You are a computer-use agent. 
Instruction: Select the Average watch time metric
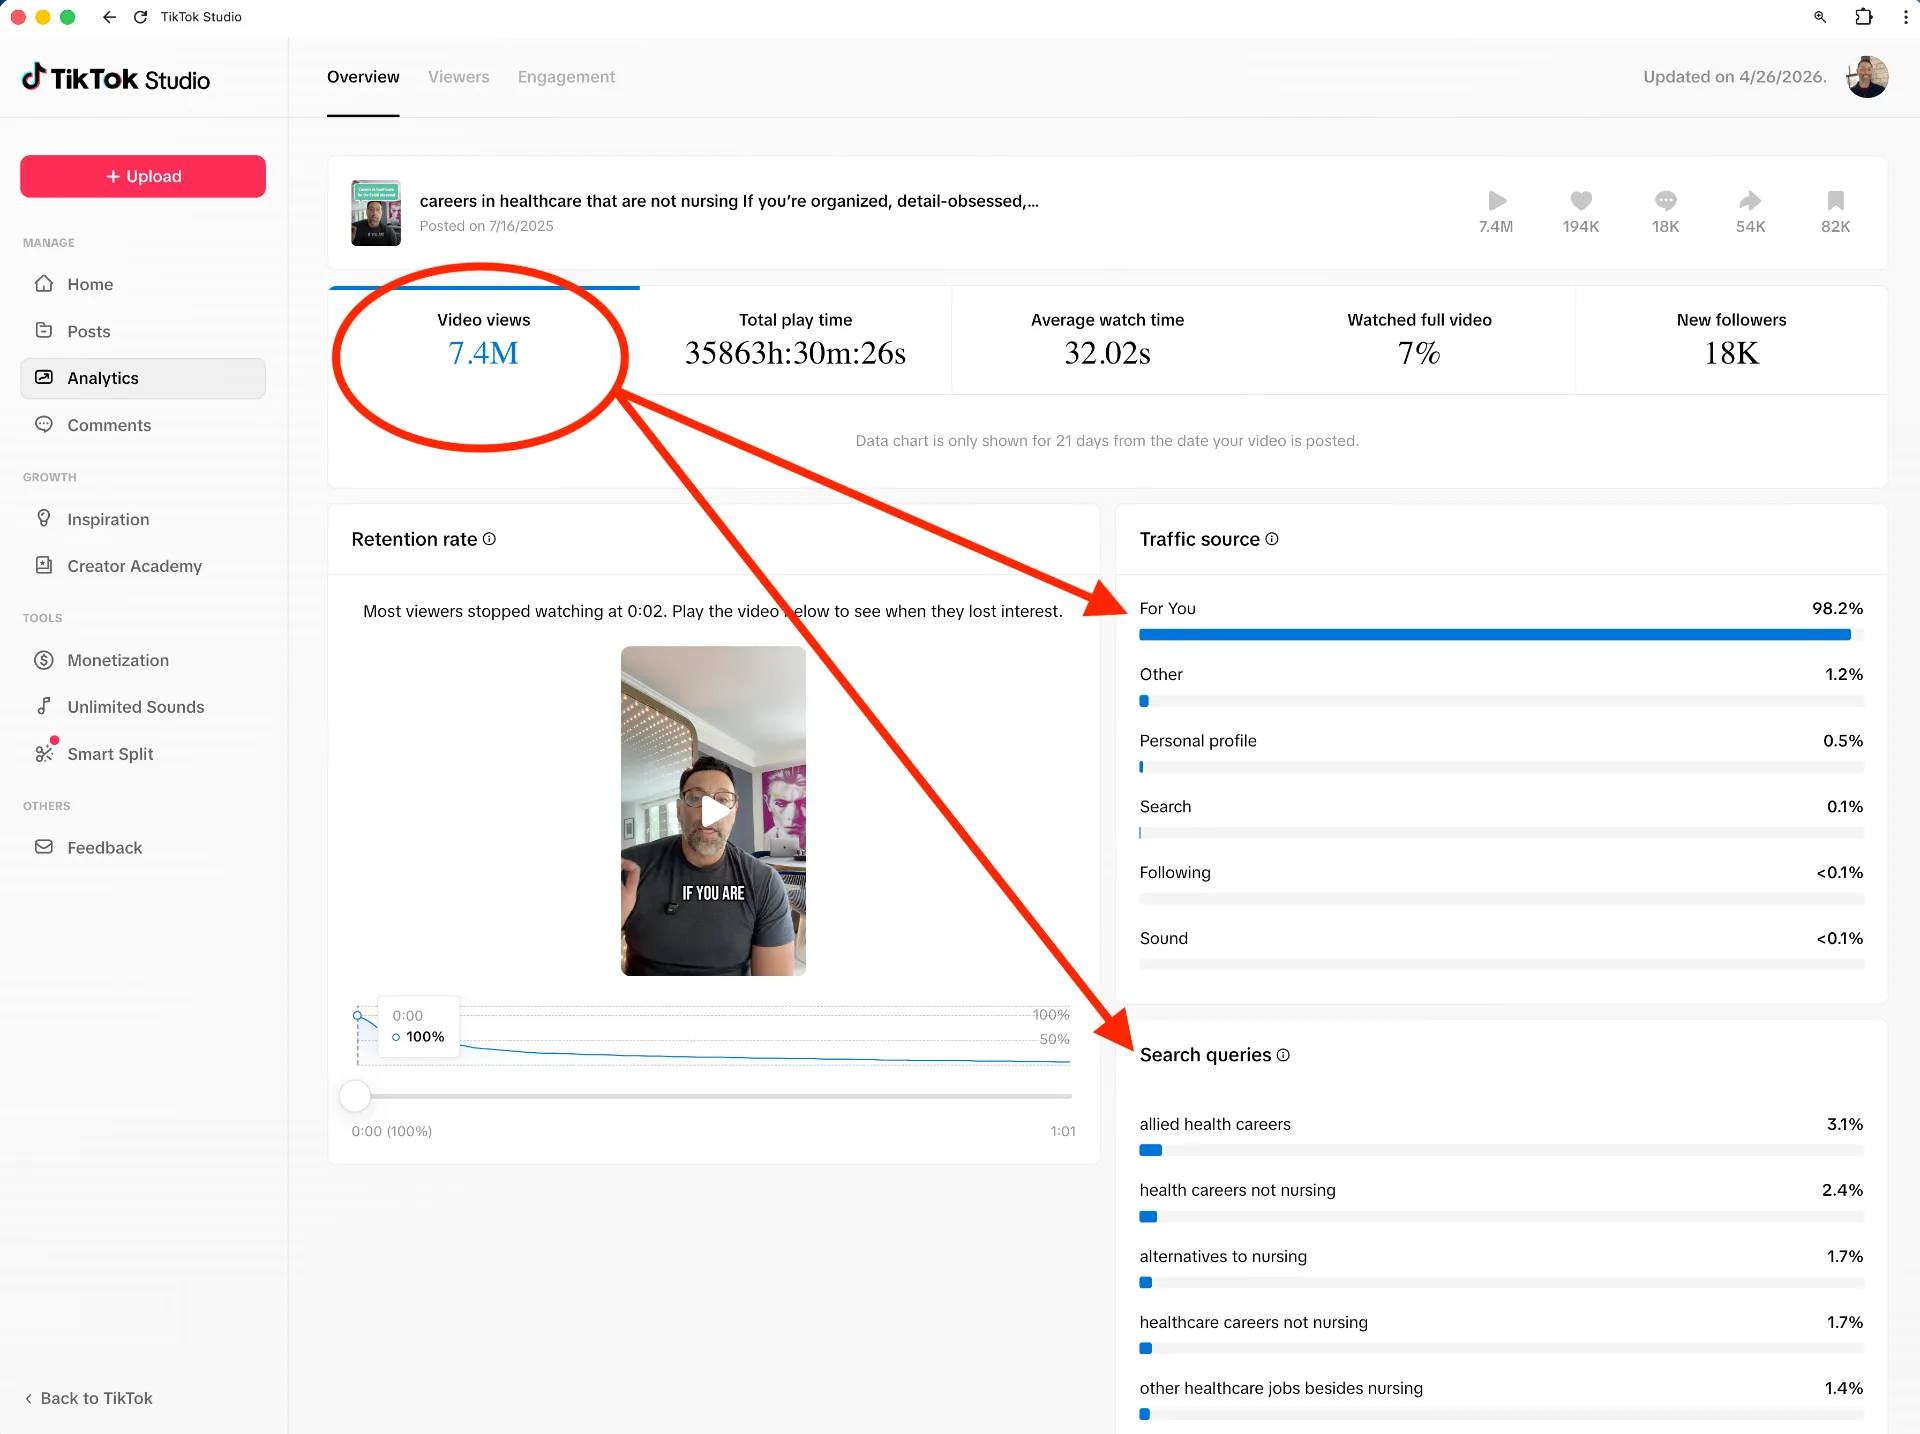coord(1107,340)
